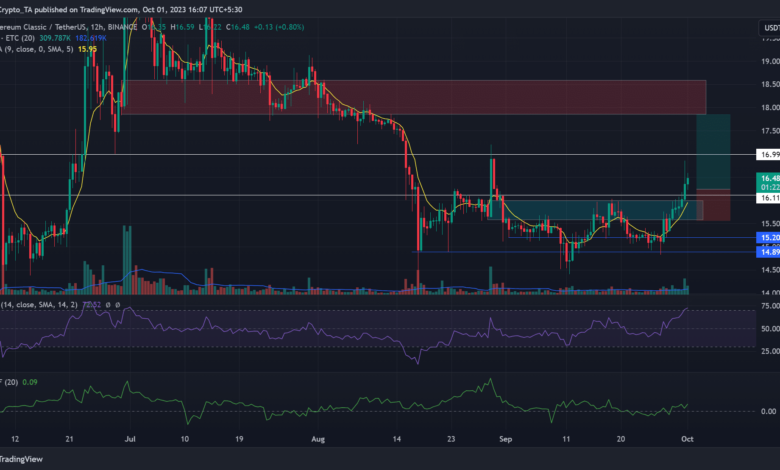Select the blue 15.20 price level label
Image resolution: width=780 pixels, height=470 pixels.
pyautogui.click(x=764, y=238)
